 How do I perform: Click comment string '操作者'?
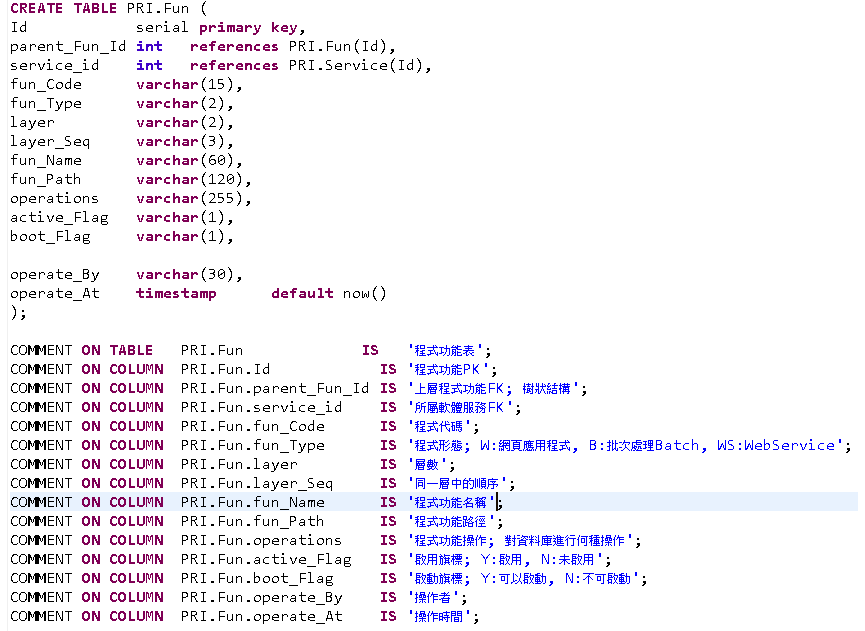[x=434, y=598]
